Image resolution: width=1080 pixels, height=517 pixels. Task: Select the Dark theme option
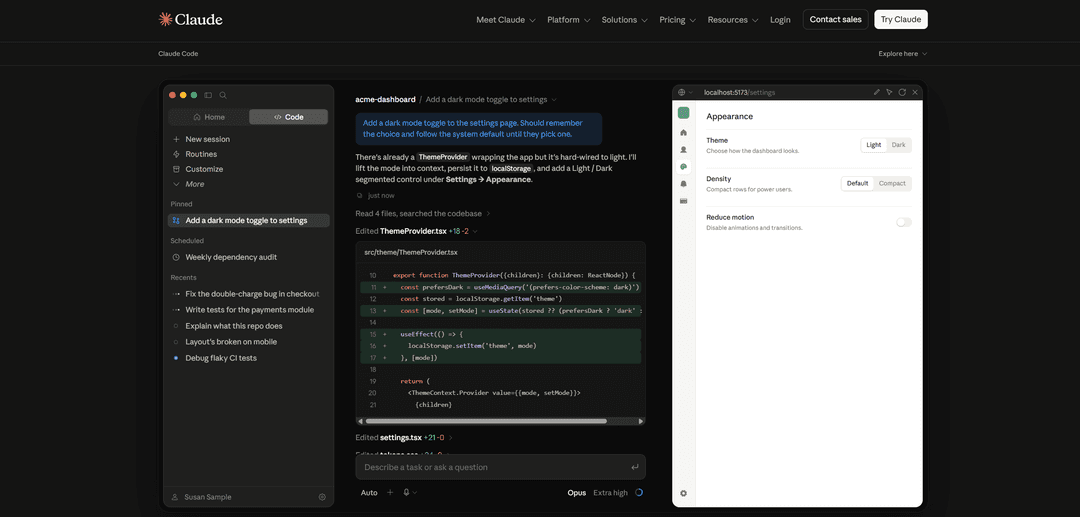pyautogui.click(x=898, y=145)
